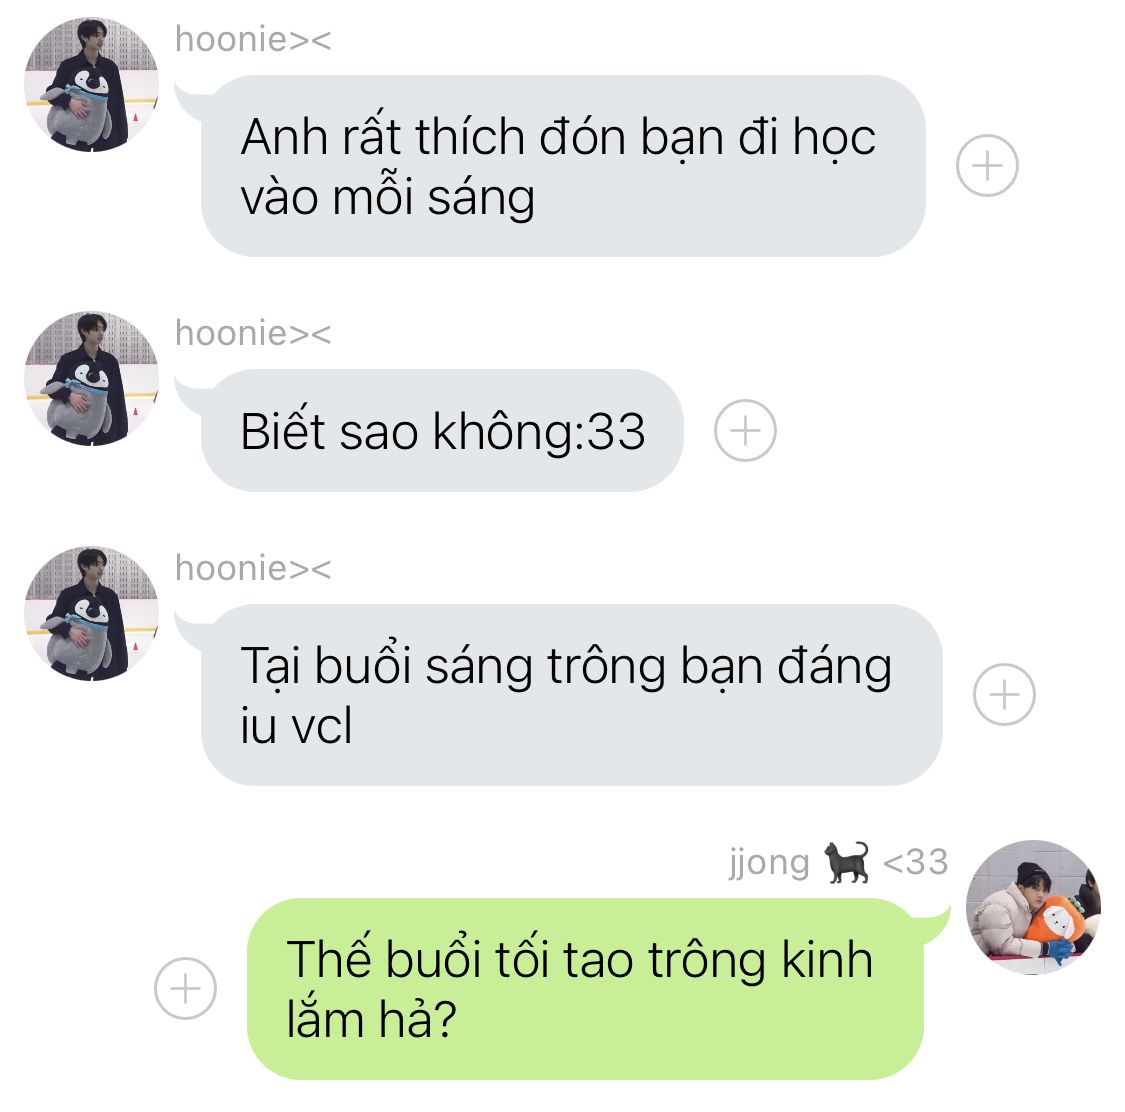Tap the plus icon next to 'Biết sao không:33'
The width and height of the screenshot is (1125, 1112).
pos(745,430)
